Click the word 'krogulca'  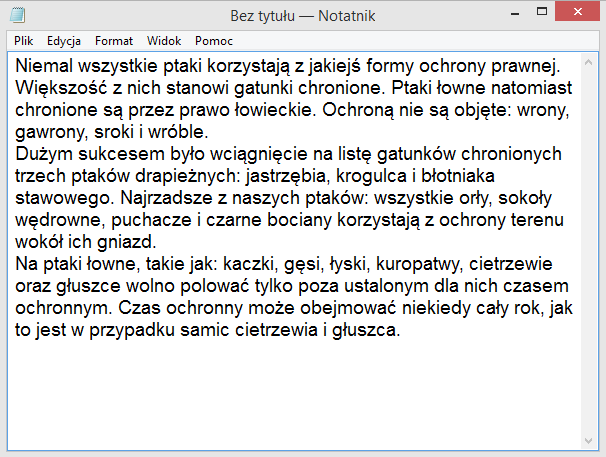(x=371, y=176)
